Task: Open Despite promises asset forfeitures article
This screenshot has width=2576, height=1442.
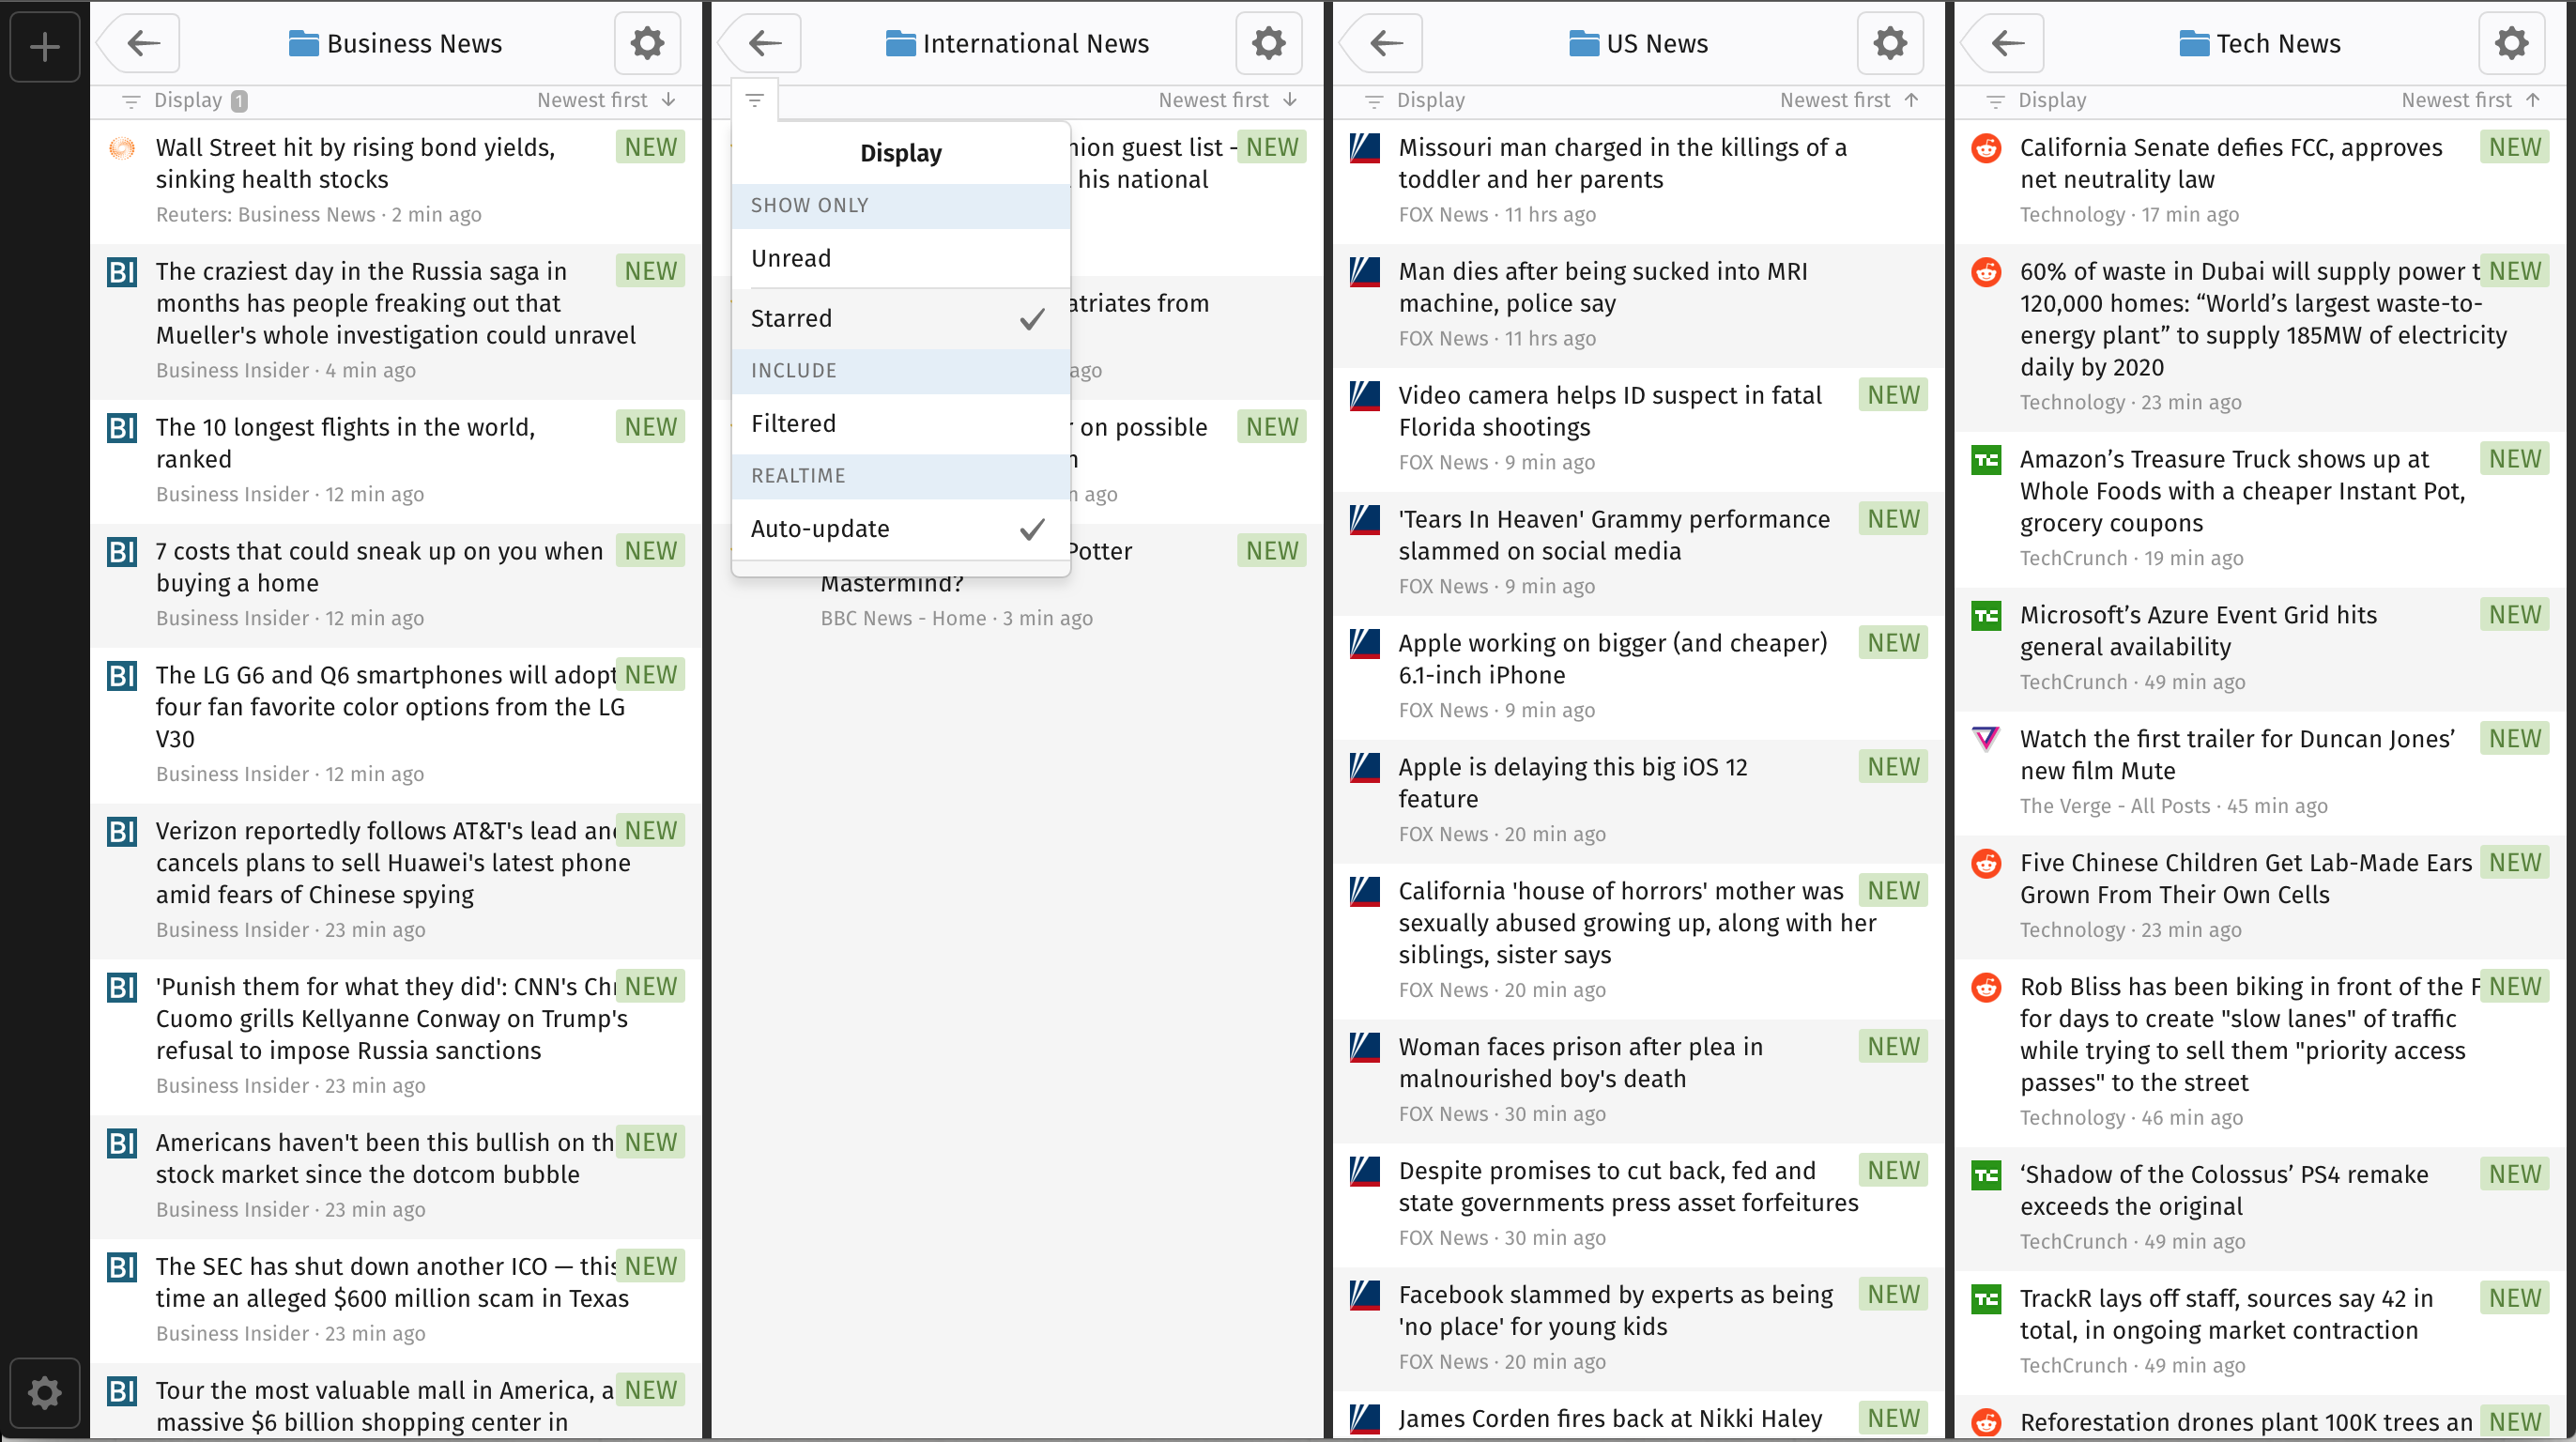Action: [x=1638, y=1206]
